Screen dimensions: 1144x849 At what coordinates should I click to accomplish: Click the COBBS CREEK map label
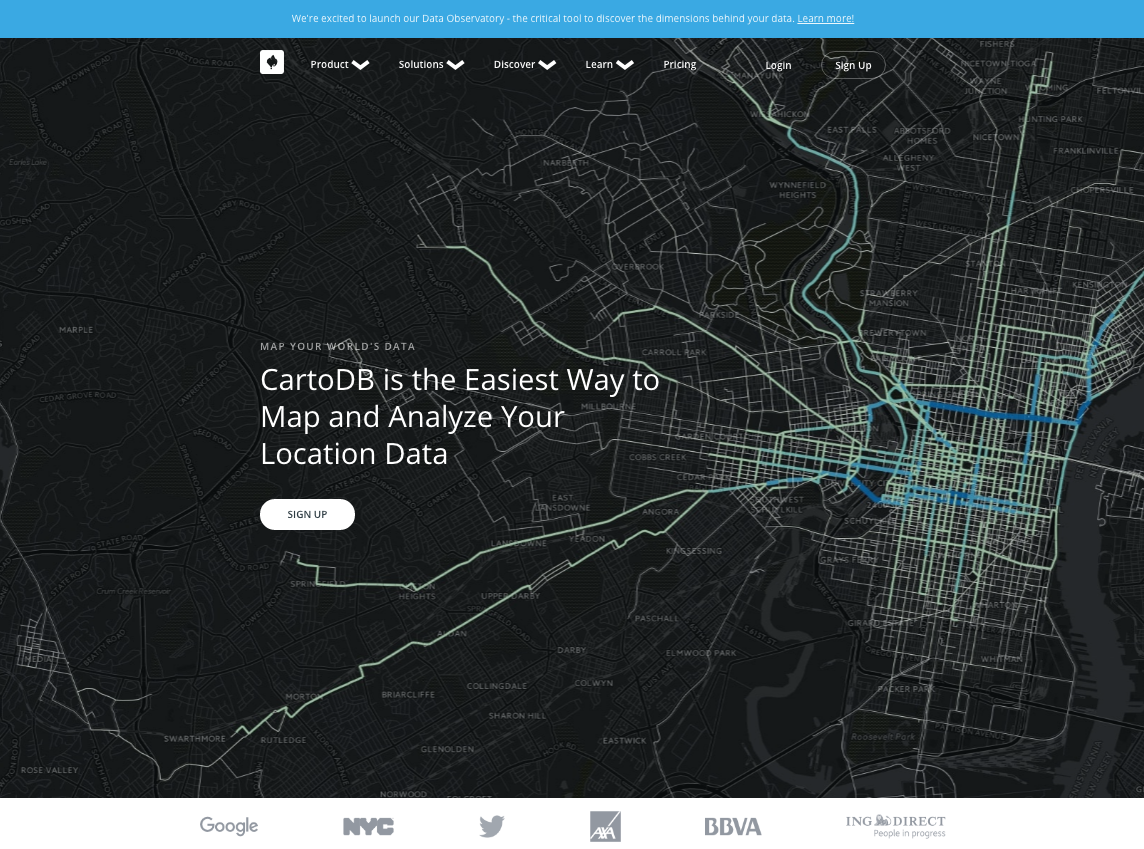tap(657, 457)
